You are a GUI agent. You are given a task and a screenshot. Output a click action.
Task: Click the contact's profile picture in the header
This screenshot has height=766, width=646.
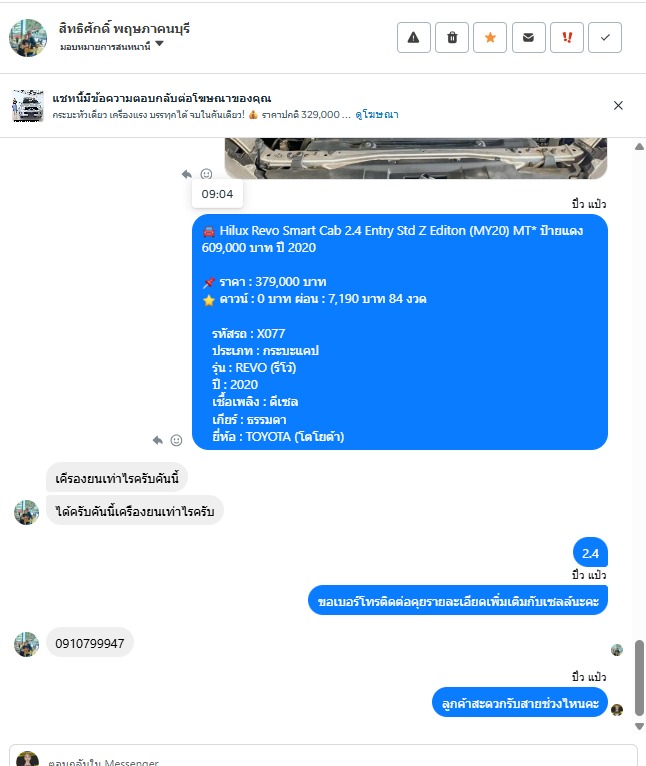(28, 38)
